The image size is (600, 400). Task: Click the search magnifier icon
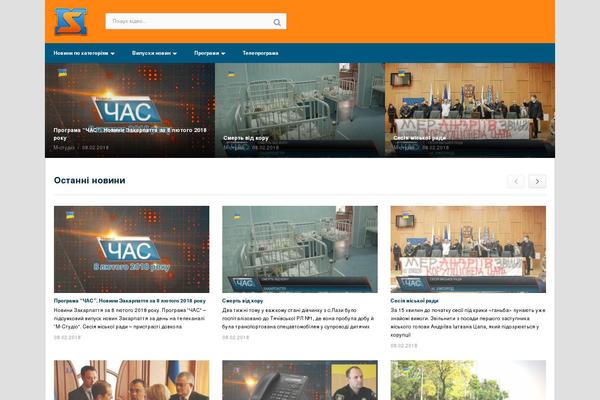pos(277,23)
